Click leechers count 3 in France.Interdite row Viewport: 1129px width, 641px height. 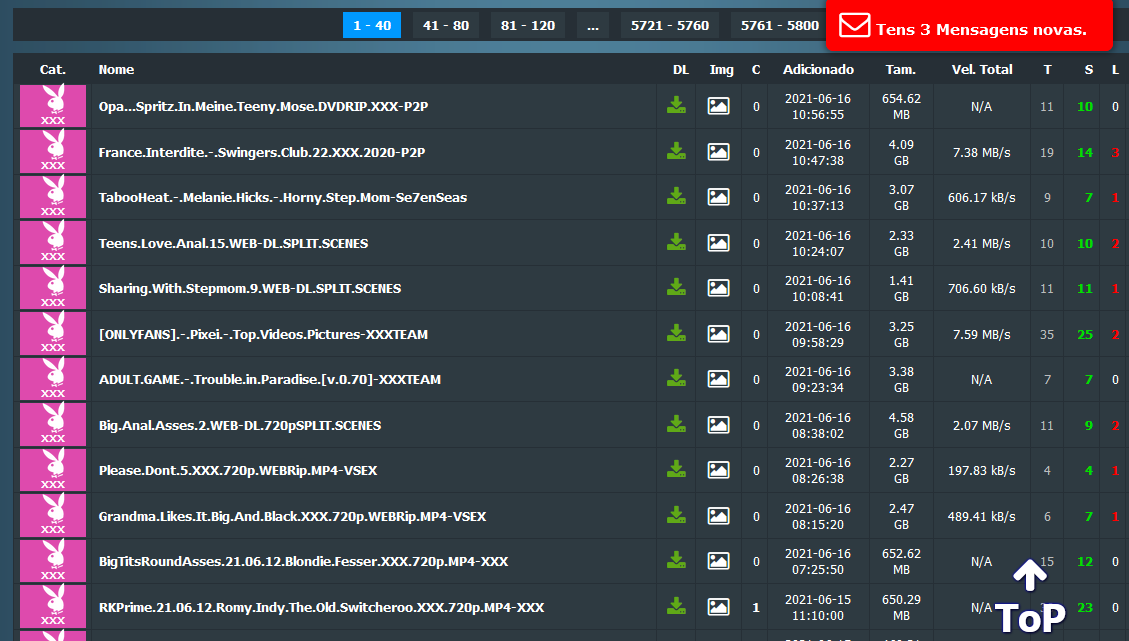pyautogui.click(x=1115, y=152)
